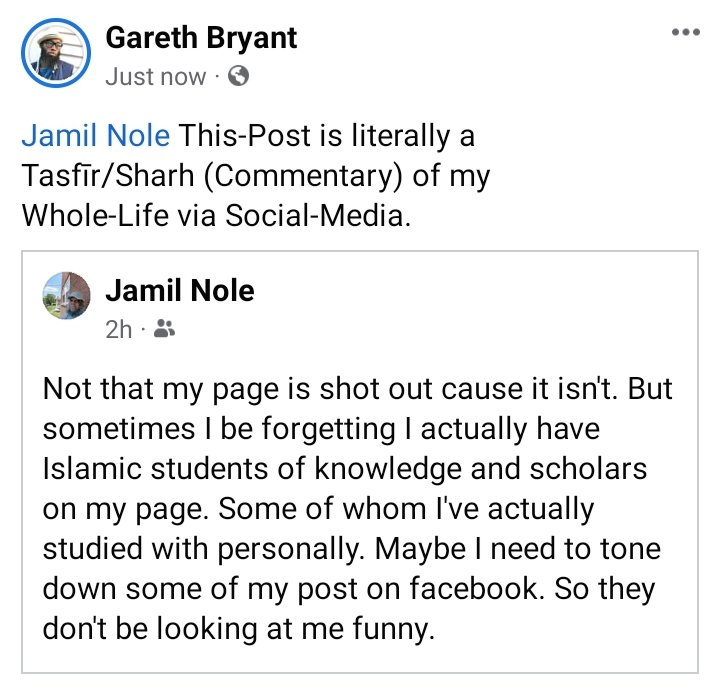The image size is (720, 696).
Task: Click the 'Just now' timestamp
Action: (x=155, y=76)
